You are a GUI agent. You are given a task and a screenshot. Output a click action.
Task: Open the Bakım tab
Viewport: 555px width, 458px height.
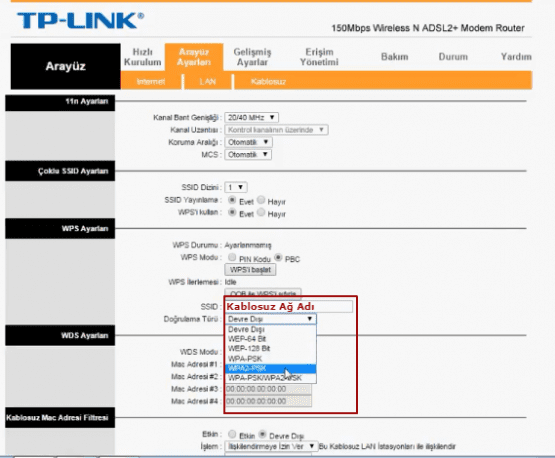[x=395, y=57]
